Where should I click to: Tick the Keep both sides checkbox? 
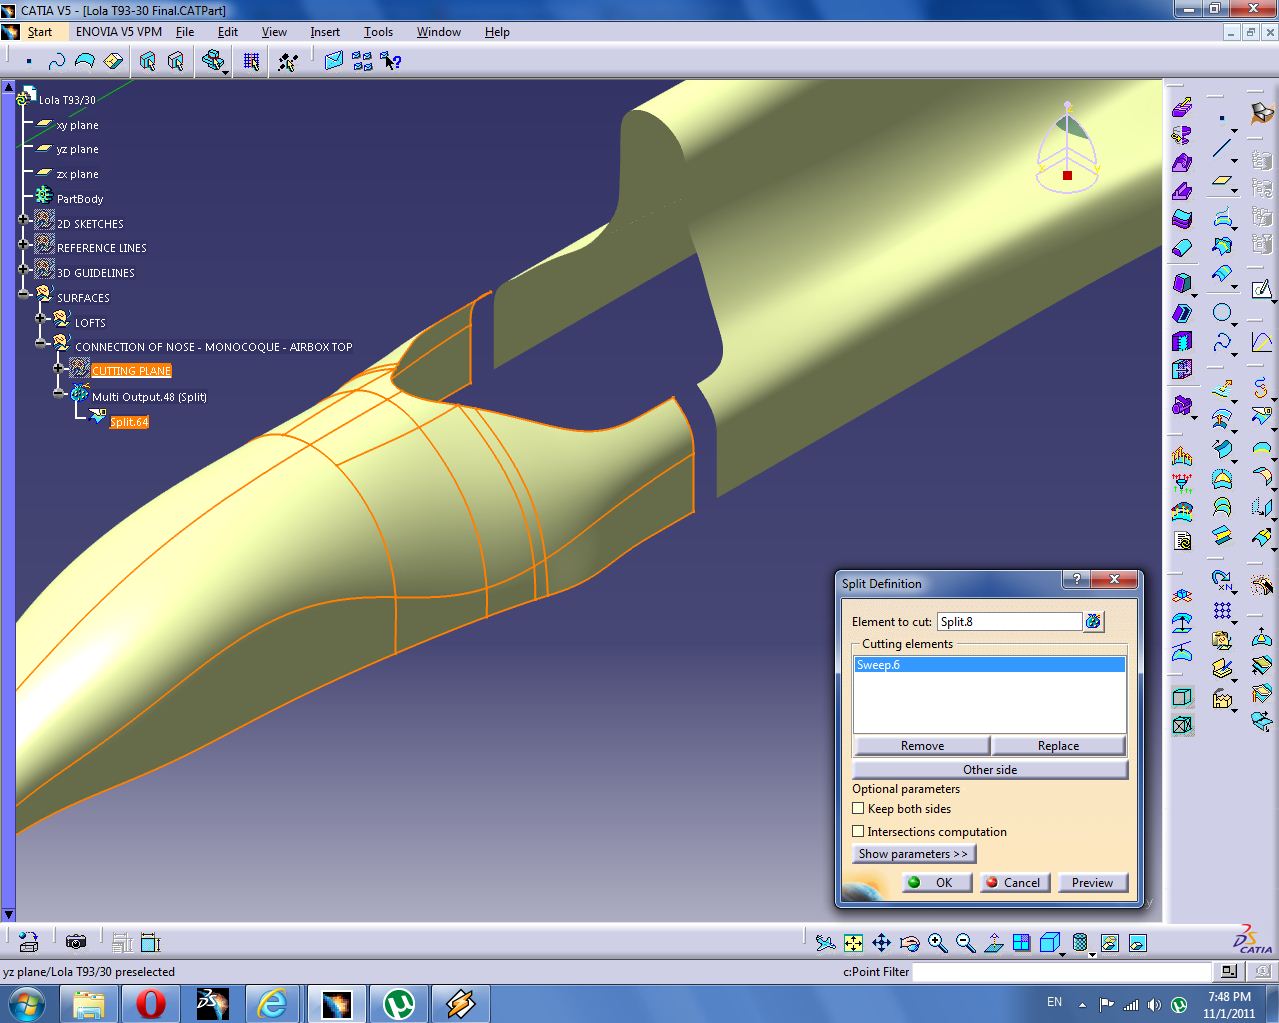point(858,808)
